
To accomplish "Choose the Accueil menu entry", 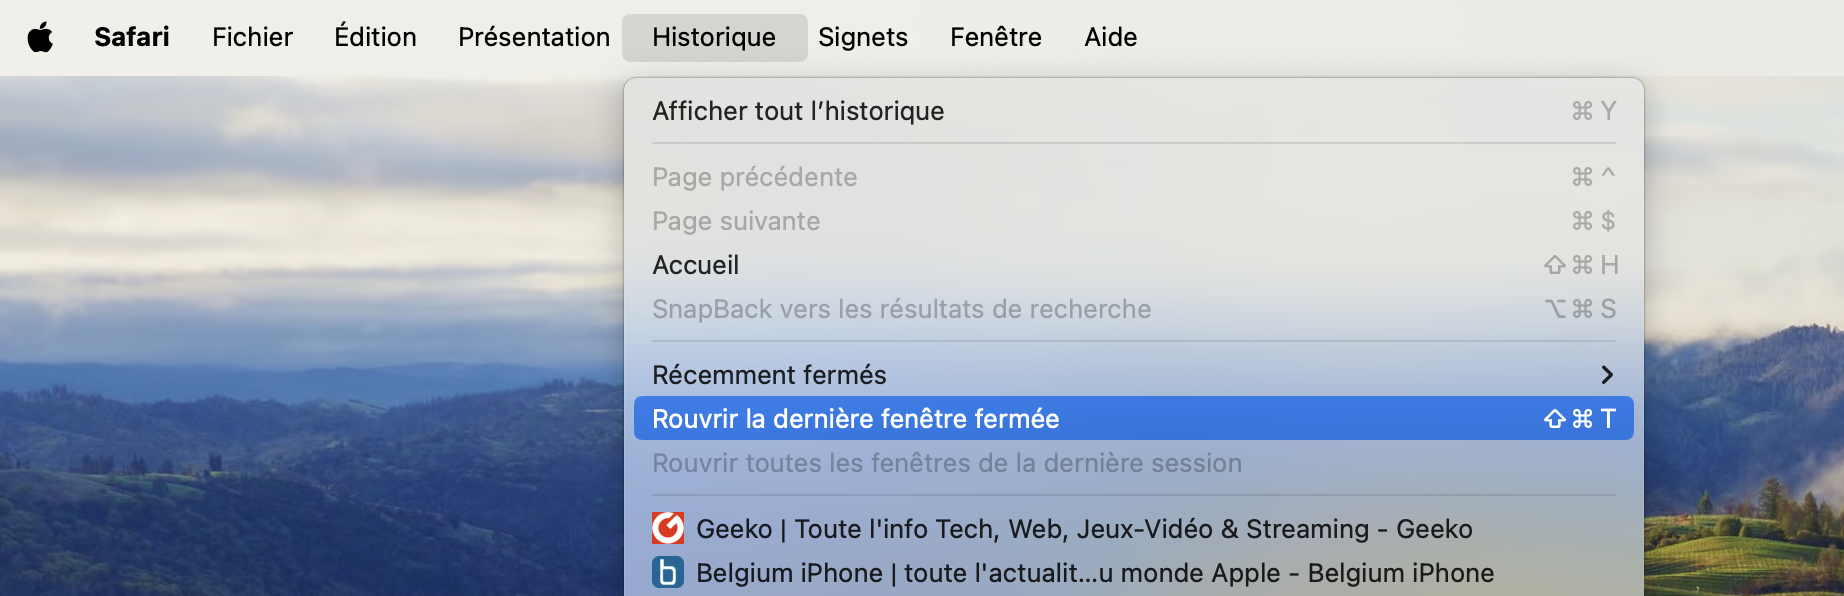I will point(1134,265).
